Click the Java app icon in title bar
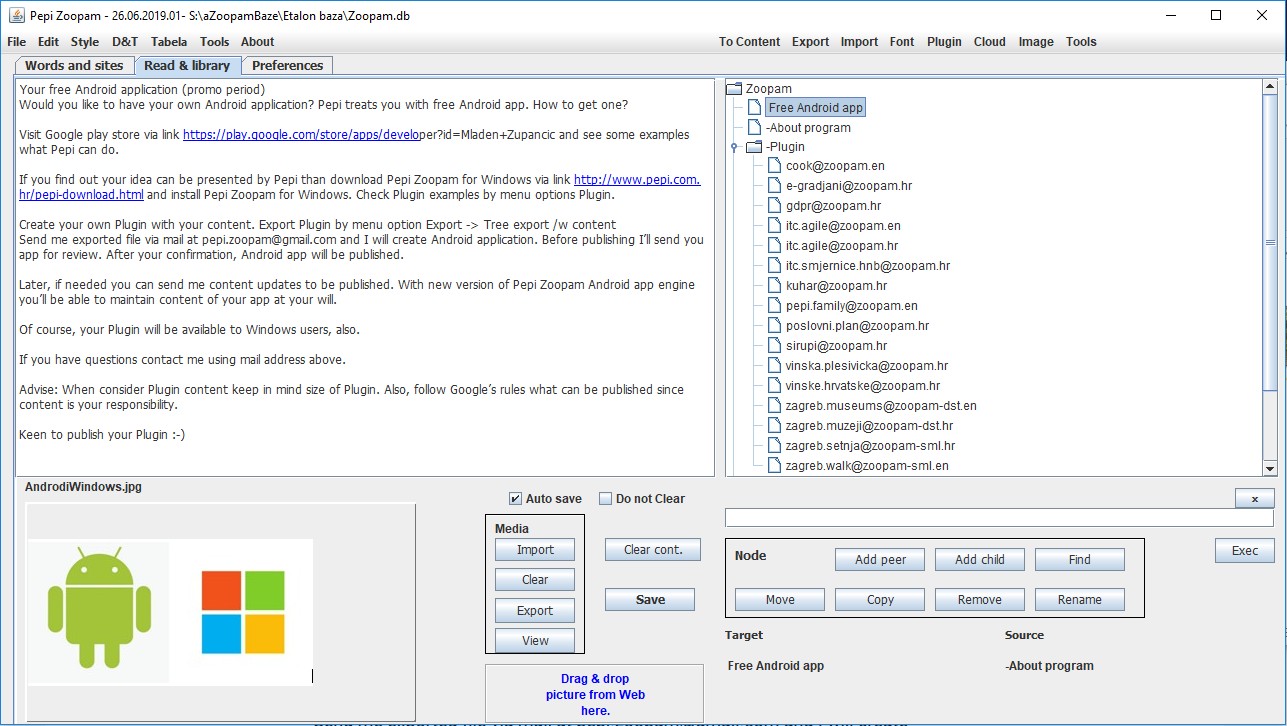The width and height of the screenshot is (1287, 726). [x=15, y=16]
